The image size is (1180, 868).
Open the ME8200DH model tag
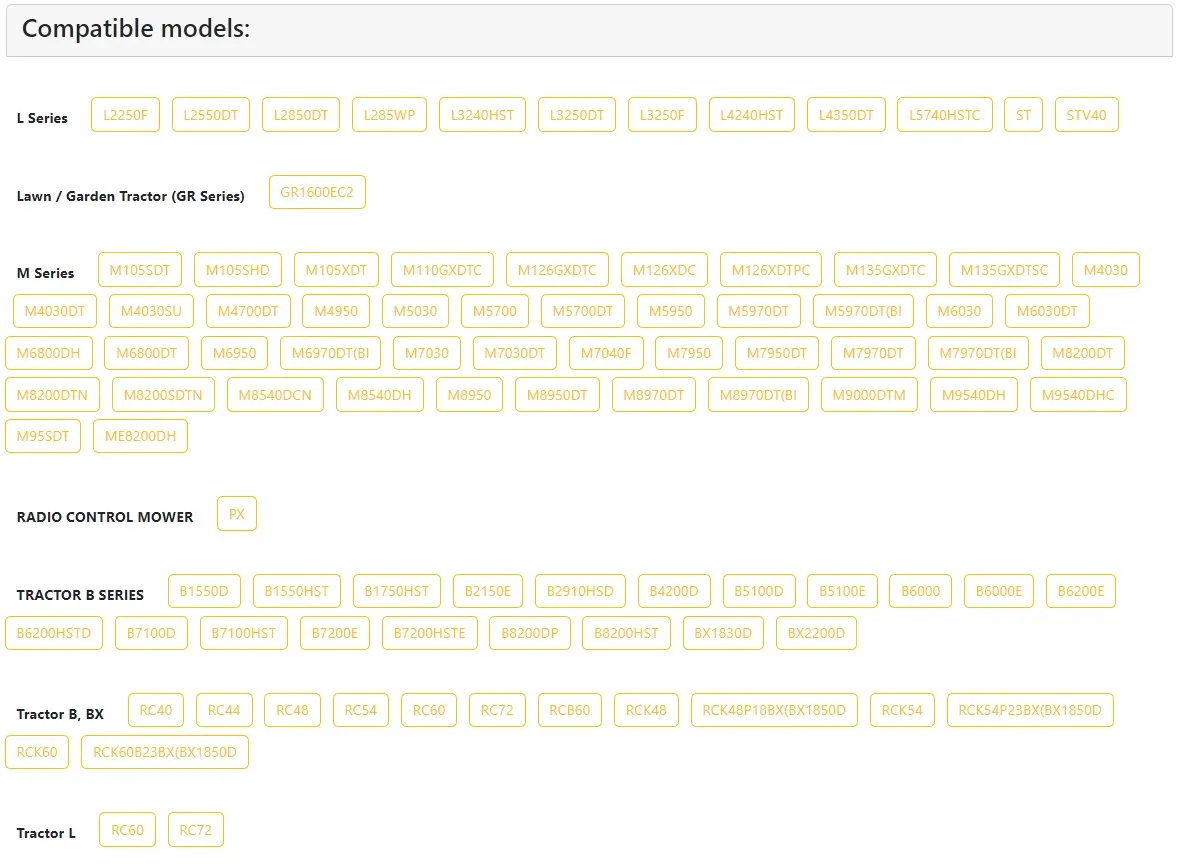(x=141, y=436)
